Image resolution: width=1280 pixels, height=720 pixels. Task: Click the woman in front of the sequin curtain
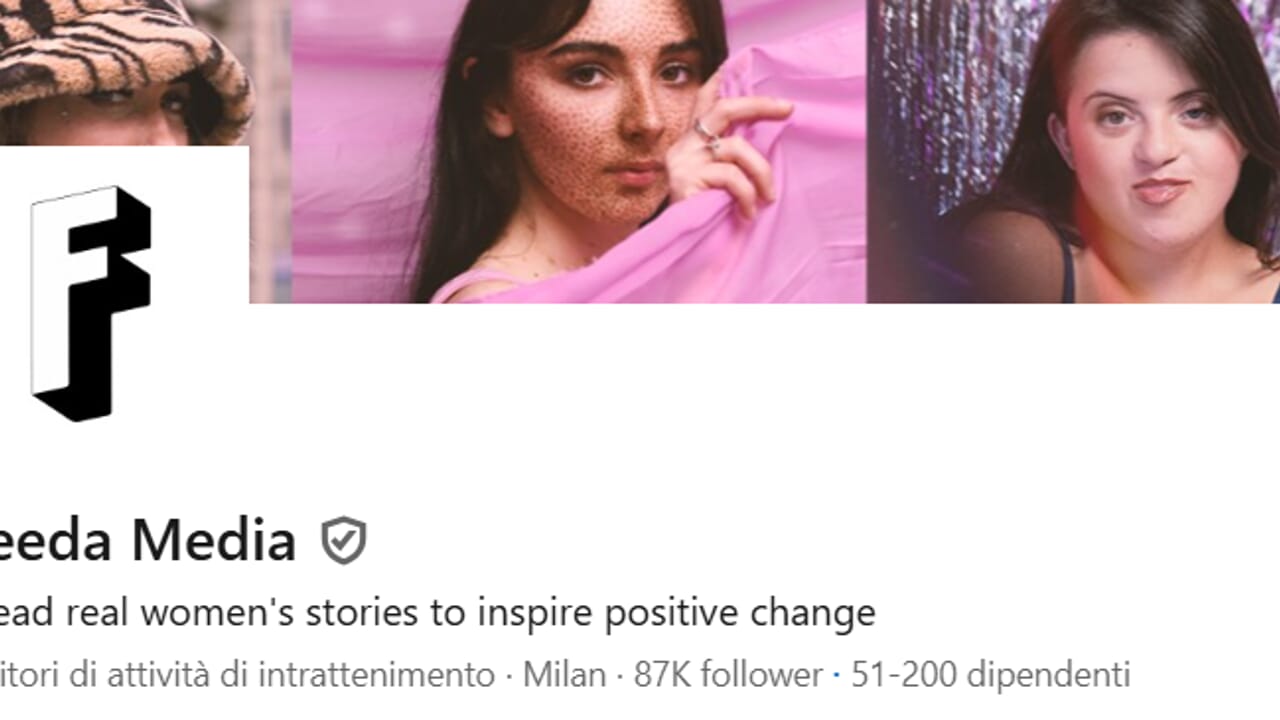[1150, 150]
